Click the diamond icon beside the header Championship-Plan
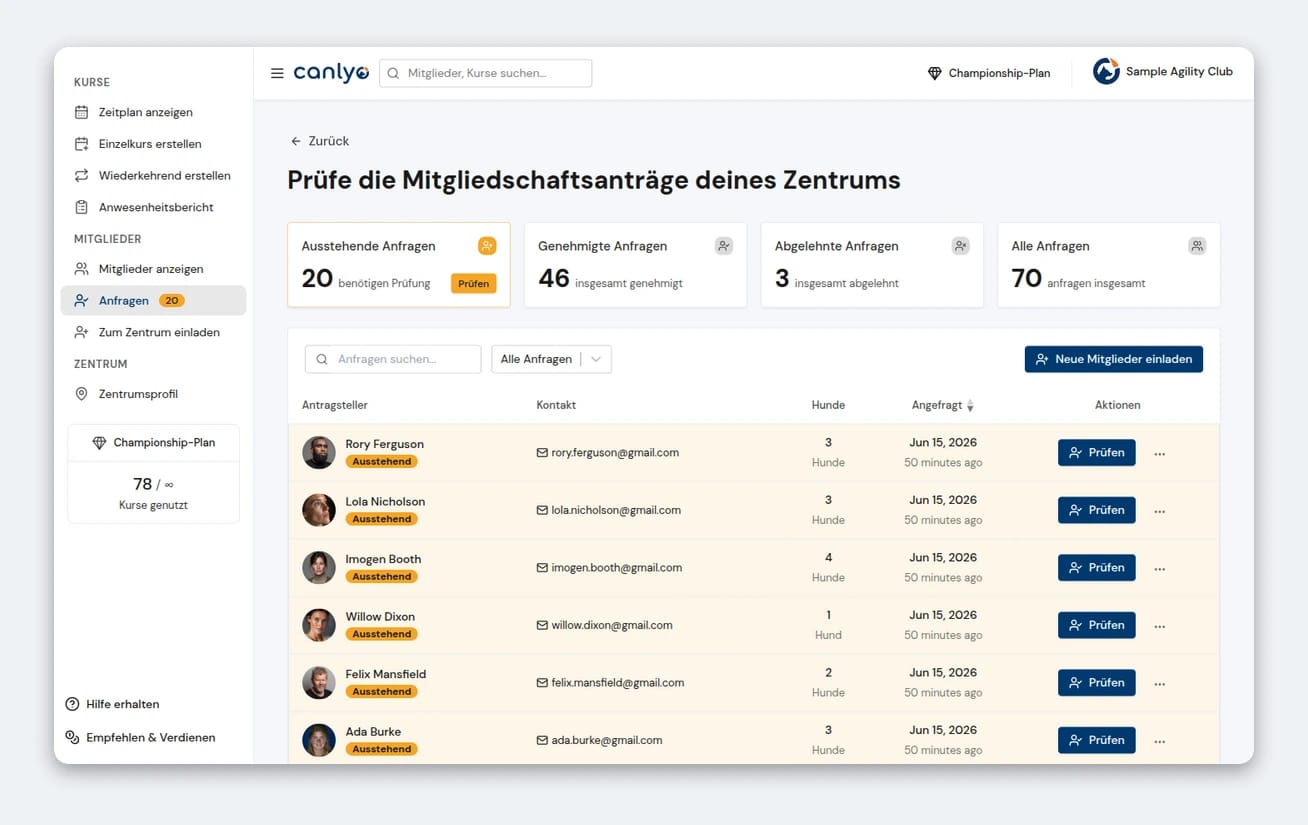This screenshot has height=825, width=1308. [935, 73]
